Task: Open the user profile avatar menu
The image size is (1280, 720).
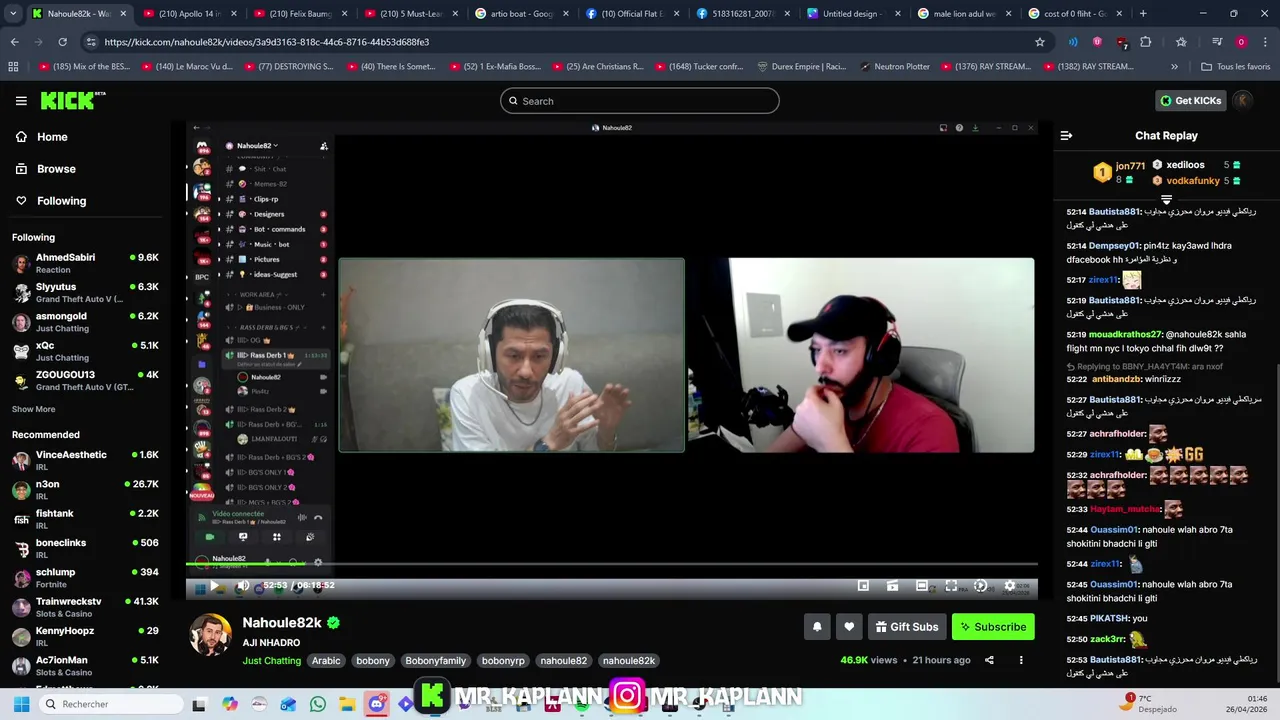Action: [1243, 100]
